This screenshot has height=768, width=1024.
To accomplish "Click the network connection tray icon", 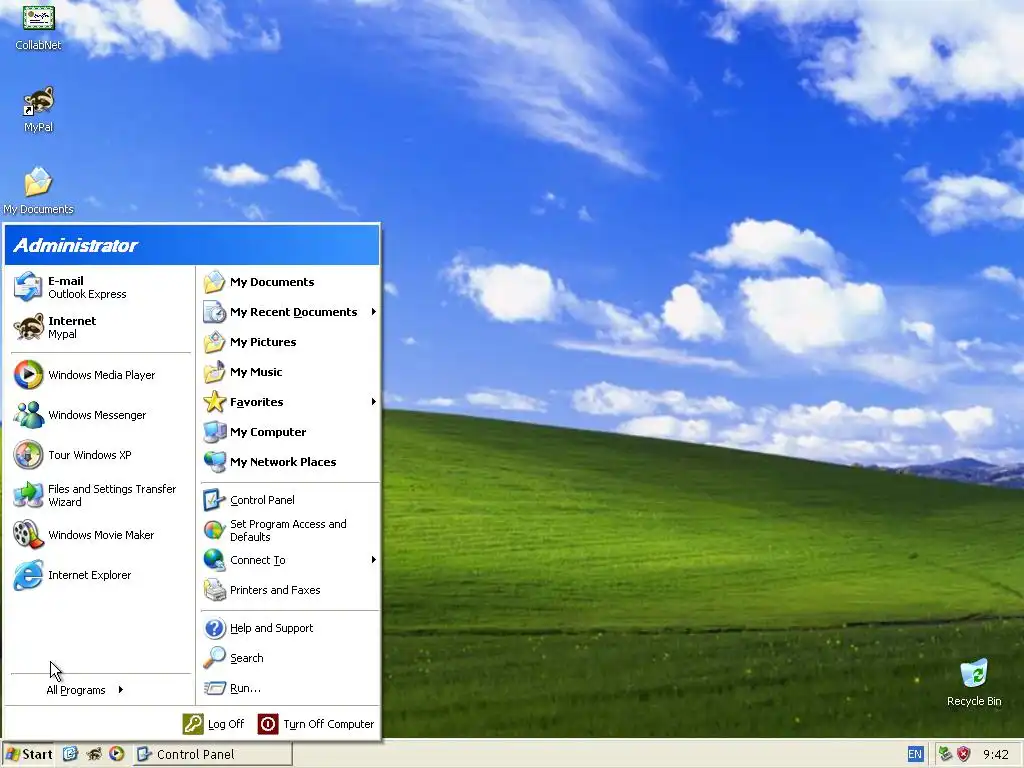I will point(945,754).
